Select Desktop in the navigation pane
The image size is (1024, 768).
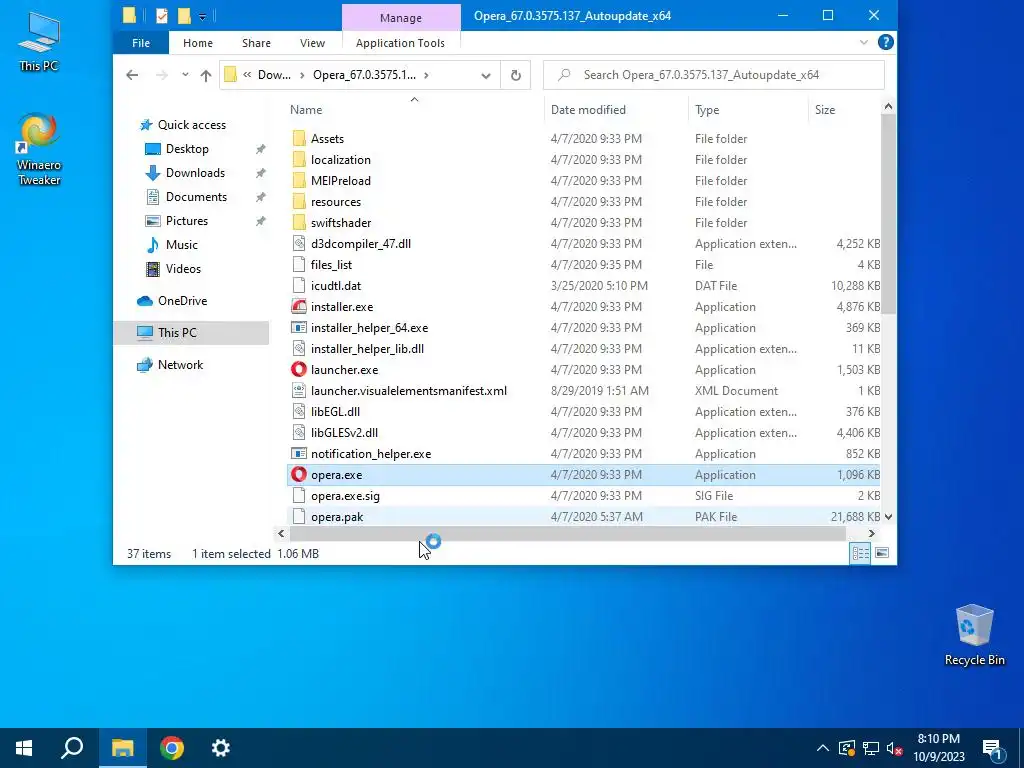[187, 149]
